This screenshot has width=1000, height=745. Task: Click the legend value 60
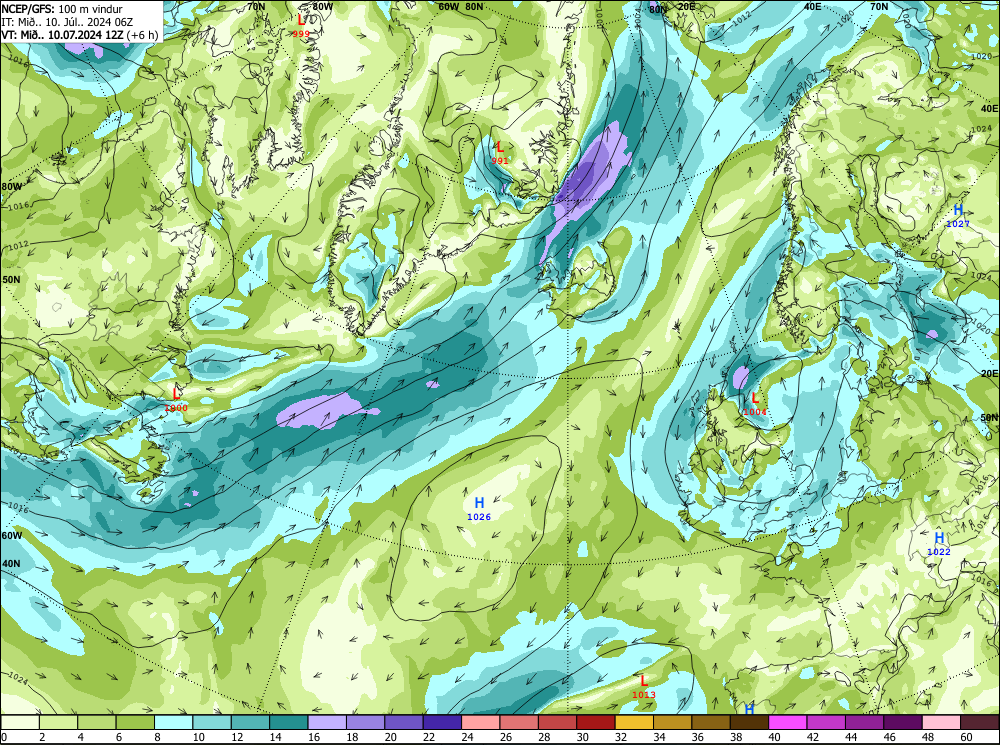965,737
